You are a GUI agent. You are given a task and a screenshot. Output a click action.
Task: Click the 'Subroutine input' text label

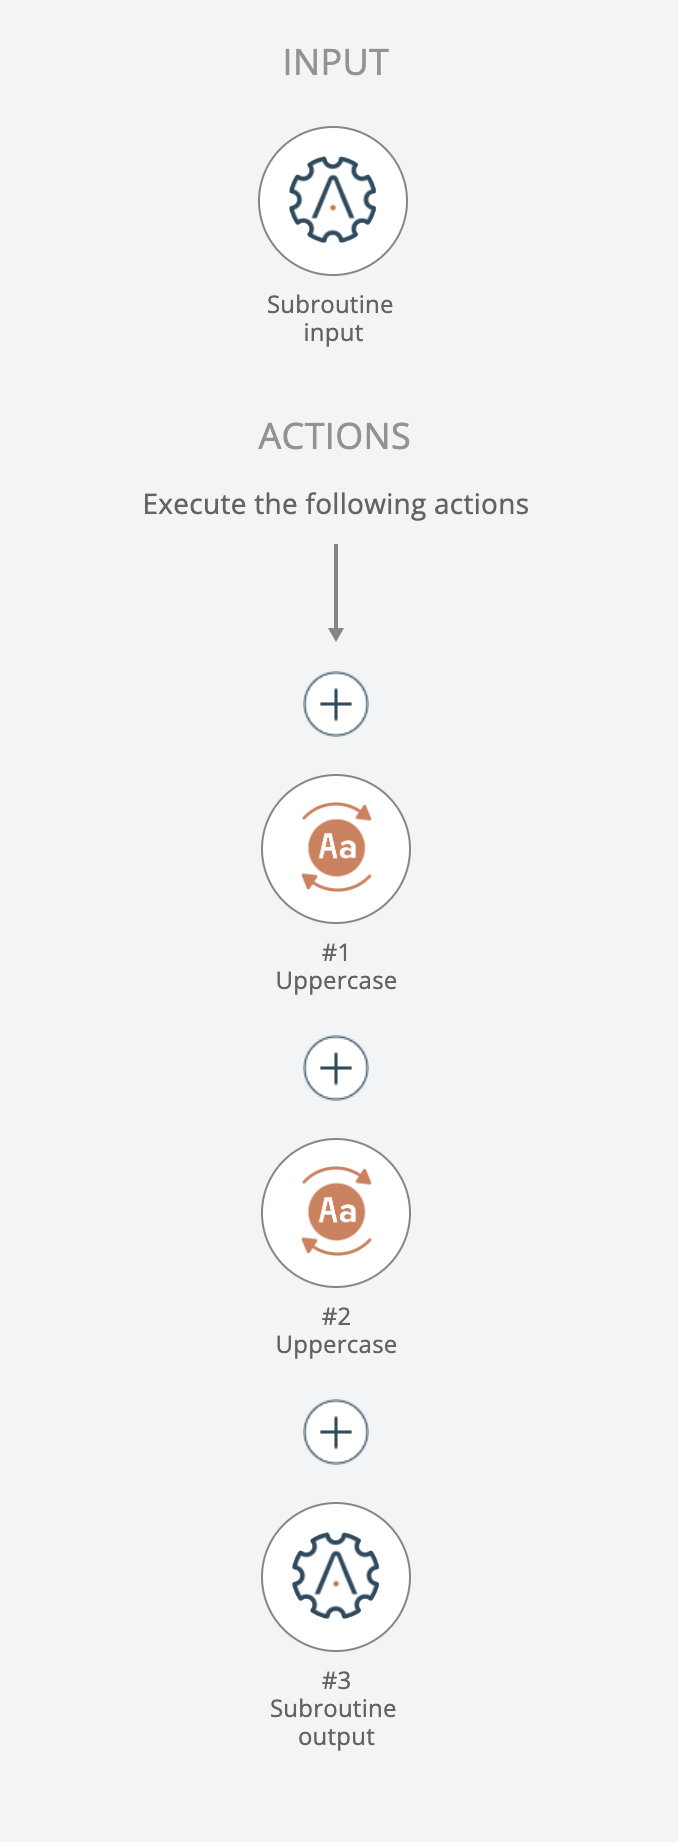pos(330,318)
